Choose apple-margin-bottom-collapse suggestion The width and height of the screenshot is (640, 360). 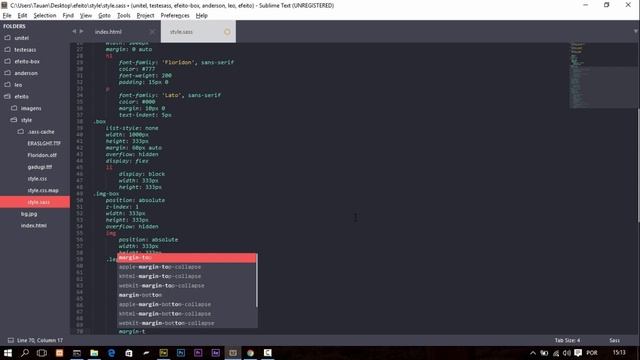coord(187,304)
